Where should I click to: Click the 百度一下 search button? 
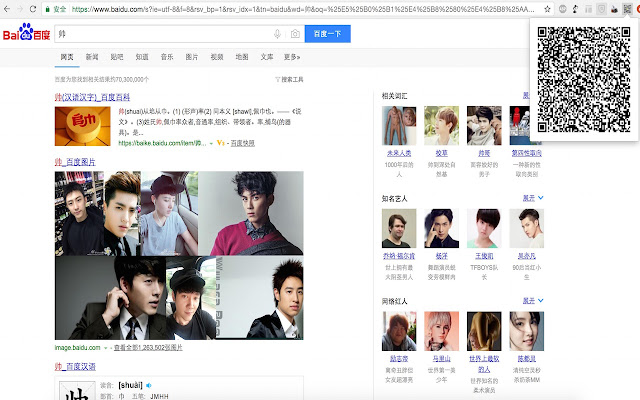coord(328,34)
